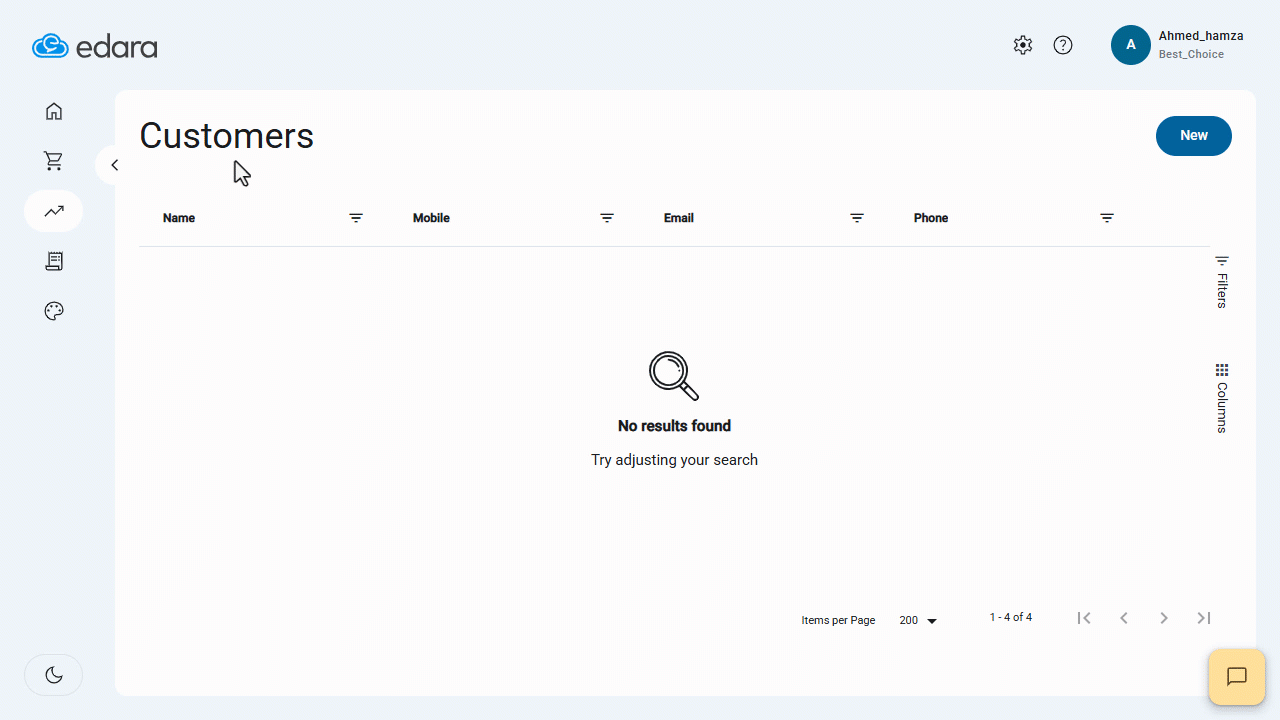Open Items per Page dropdown
The width and height of the screenshot is (1280, 720).
point(918,621)
